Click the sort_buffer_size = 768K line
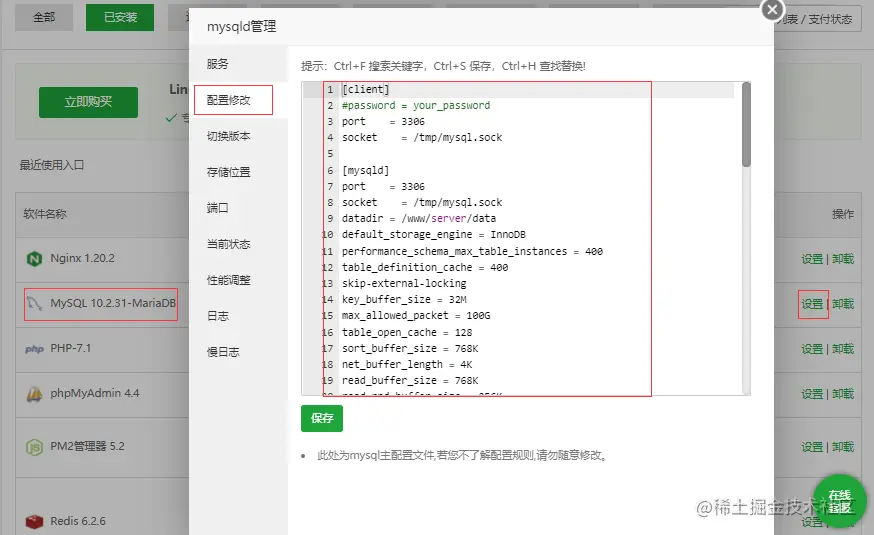 pyautogui.click(x=410, y=348)
